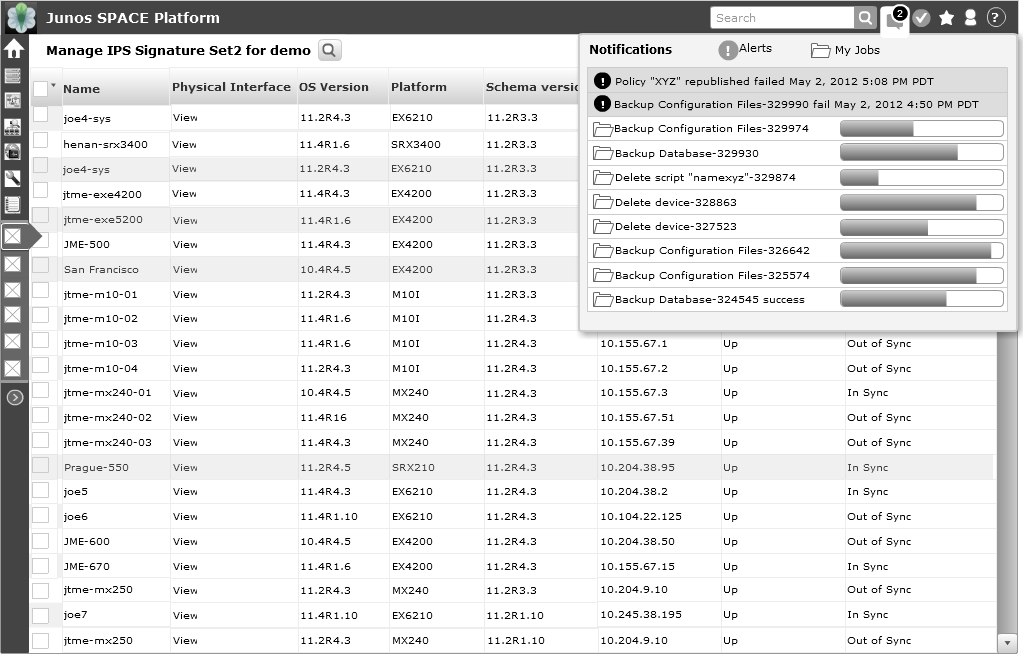The height and width of the screenshot is (654, 1023).
Task: Click the progress bar for Delete script namexyz-329874
Action: point(921,178)
